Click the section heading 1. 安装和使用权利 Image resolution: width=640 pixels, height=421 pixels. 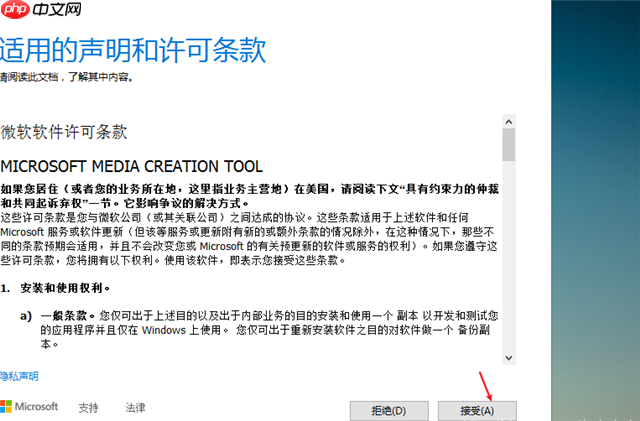(x=55, y=288)
